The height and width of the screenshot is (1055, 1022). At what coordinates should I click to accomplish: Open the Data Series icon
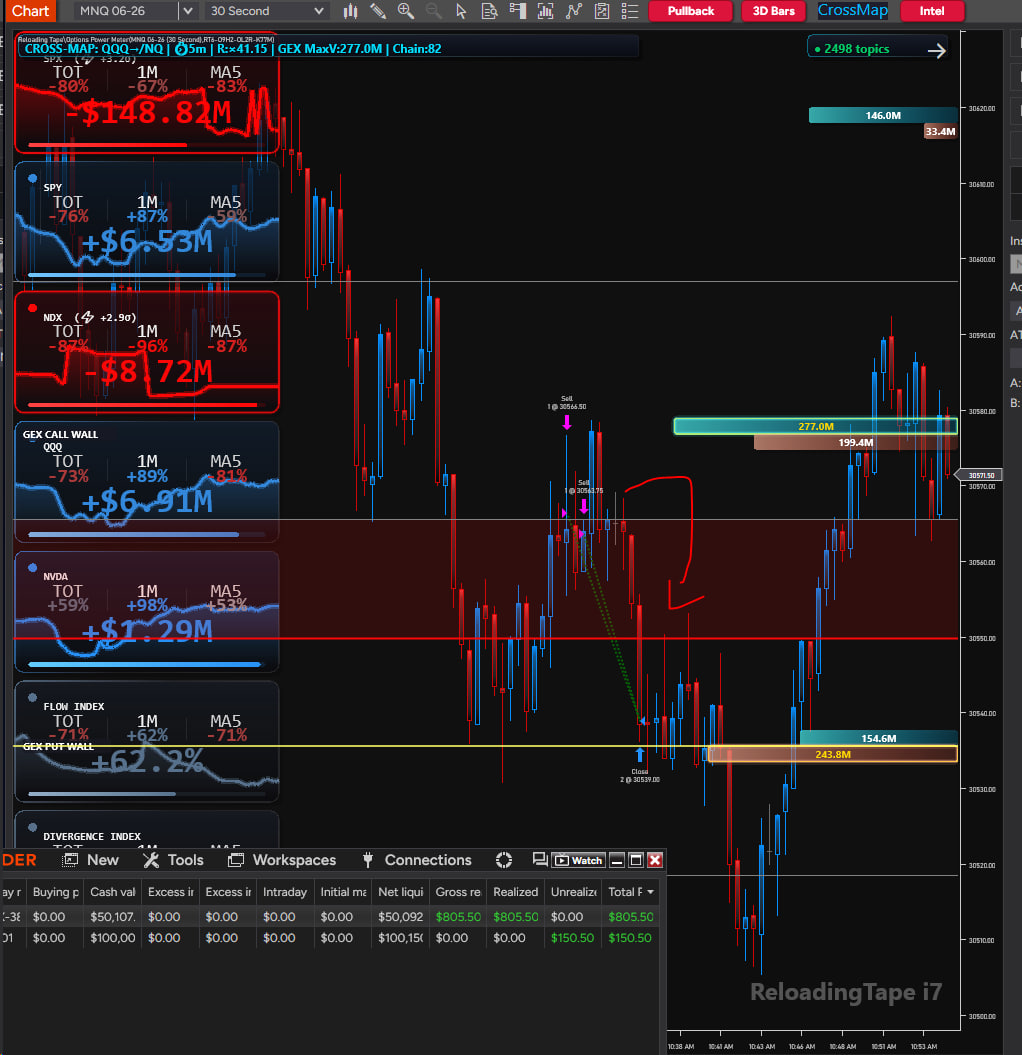click(546, 11)
